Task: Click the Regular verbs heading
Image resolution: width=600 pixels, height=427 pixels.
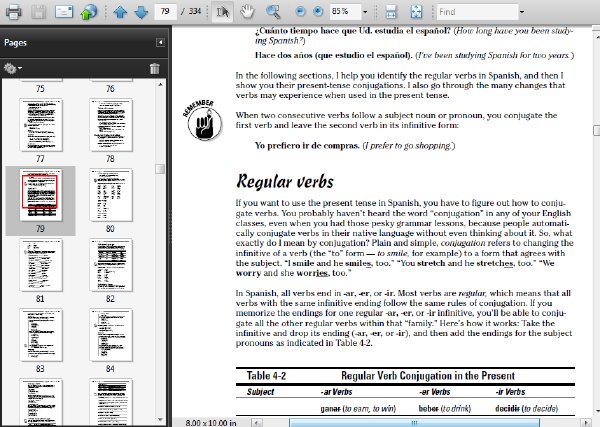Action: click(x=285, y=181)
